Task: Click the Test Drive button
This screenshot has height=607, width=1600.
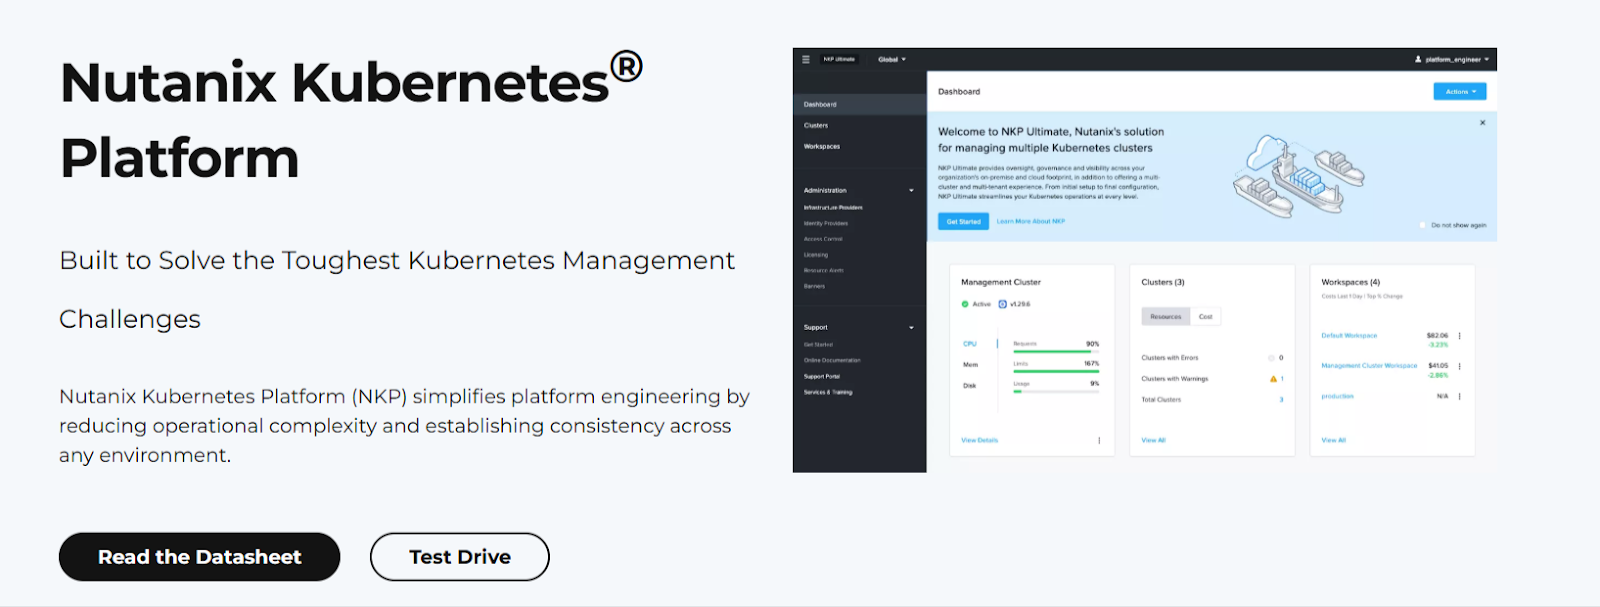Action: coord(460,557)
